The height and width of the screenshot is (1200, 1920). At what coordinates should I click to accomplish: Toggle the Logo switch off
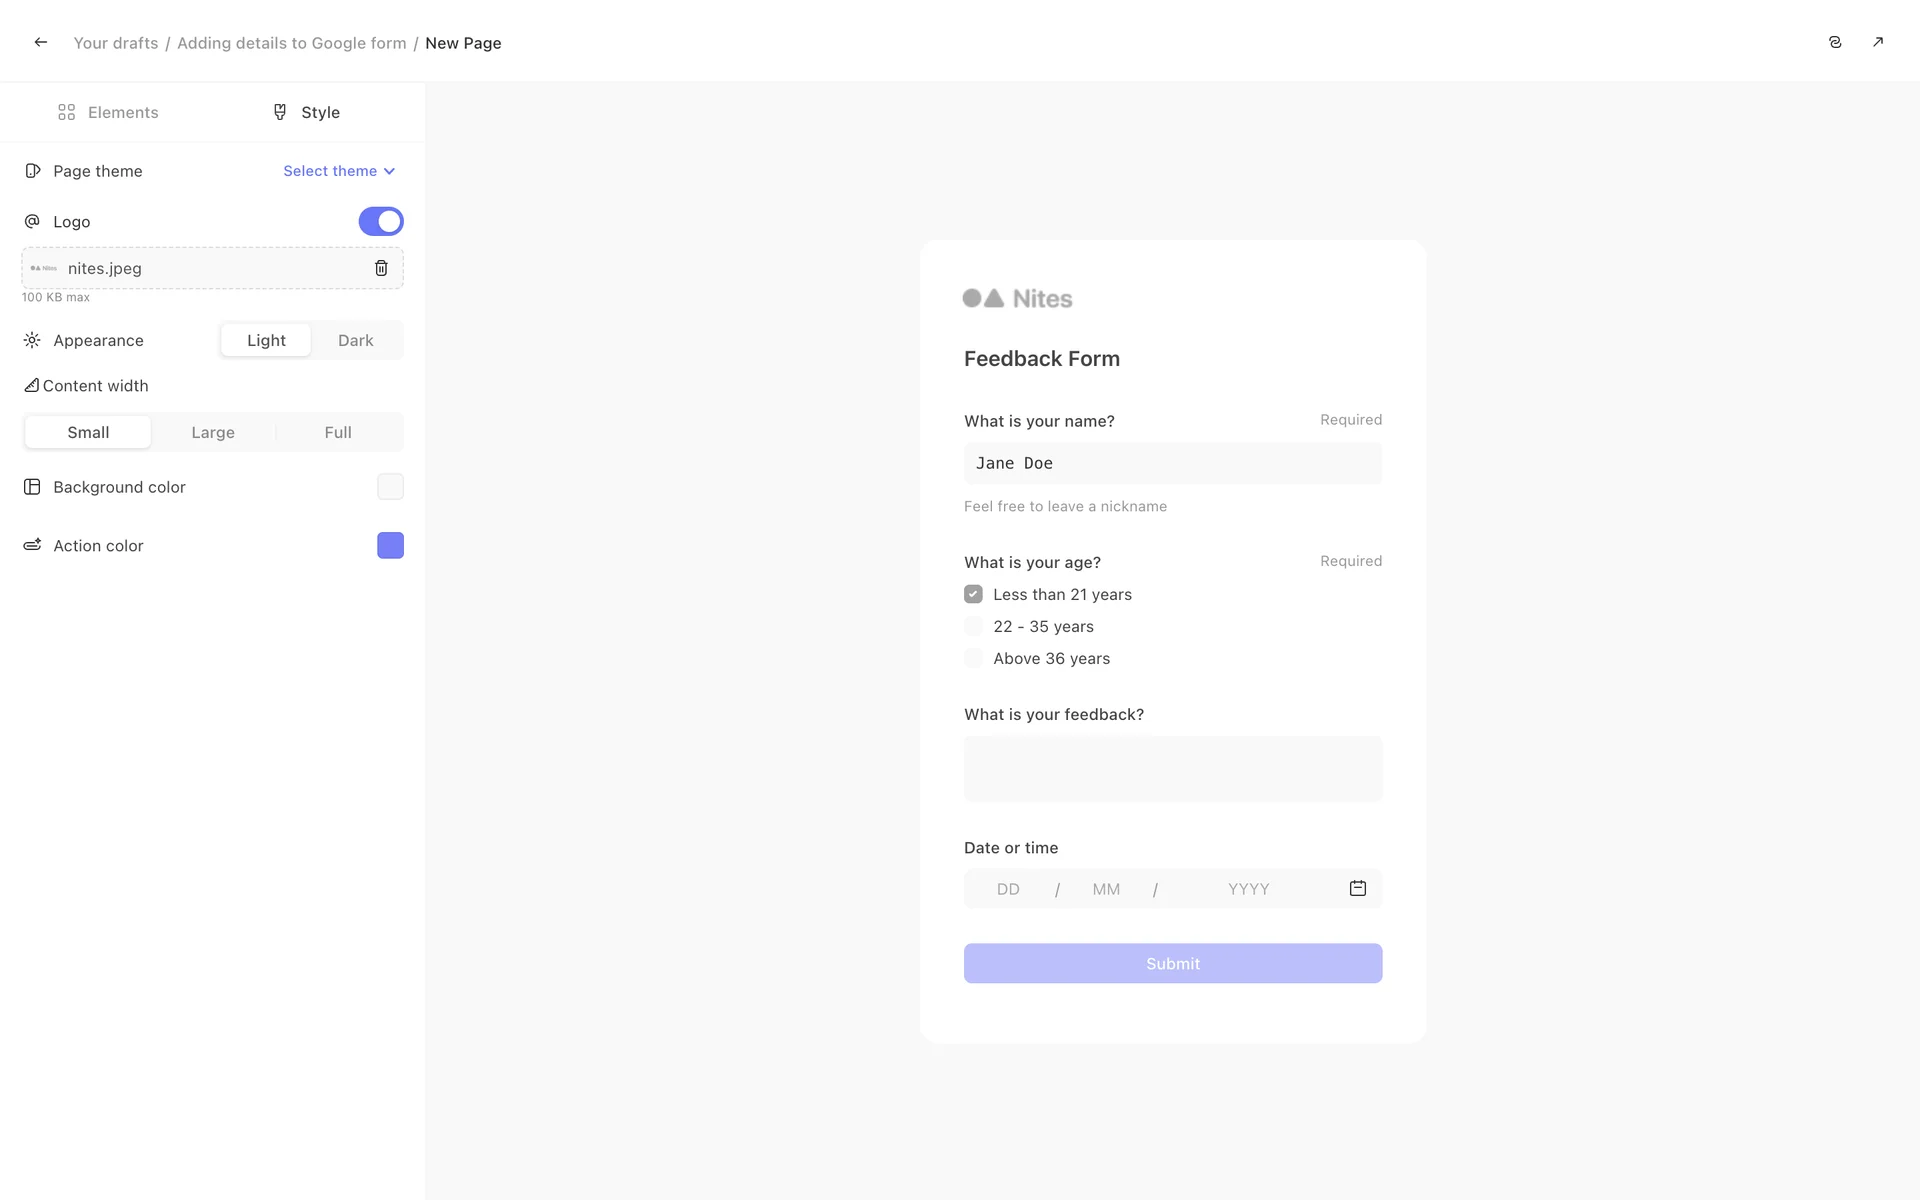pyautogui.click(x=381, y=221)
